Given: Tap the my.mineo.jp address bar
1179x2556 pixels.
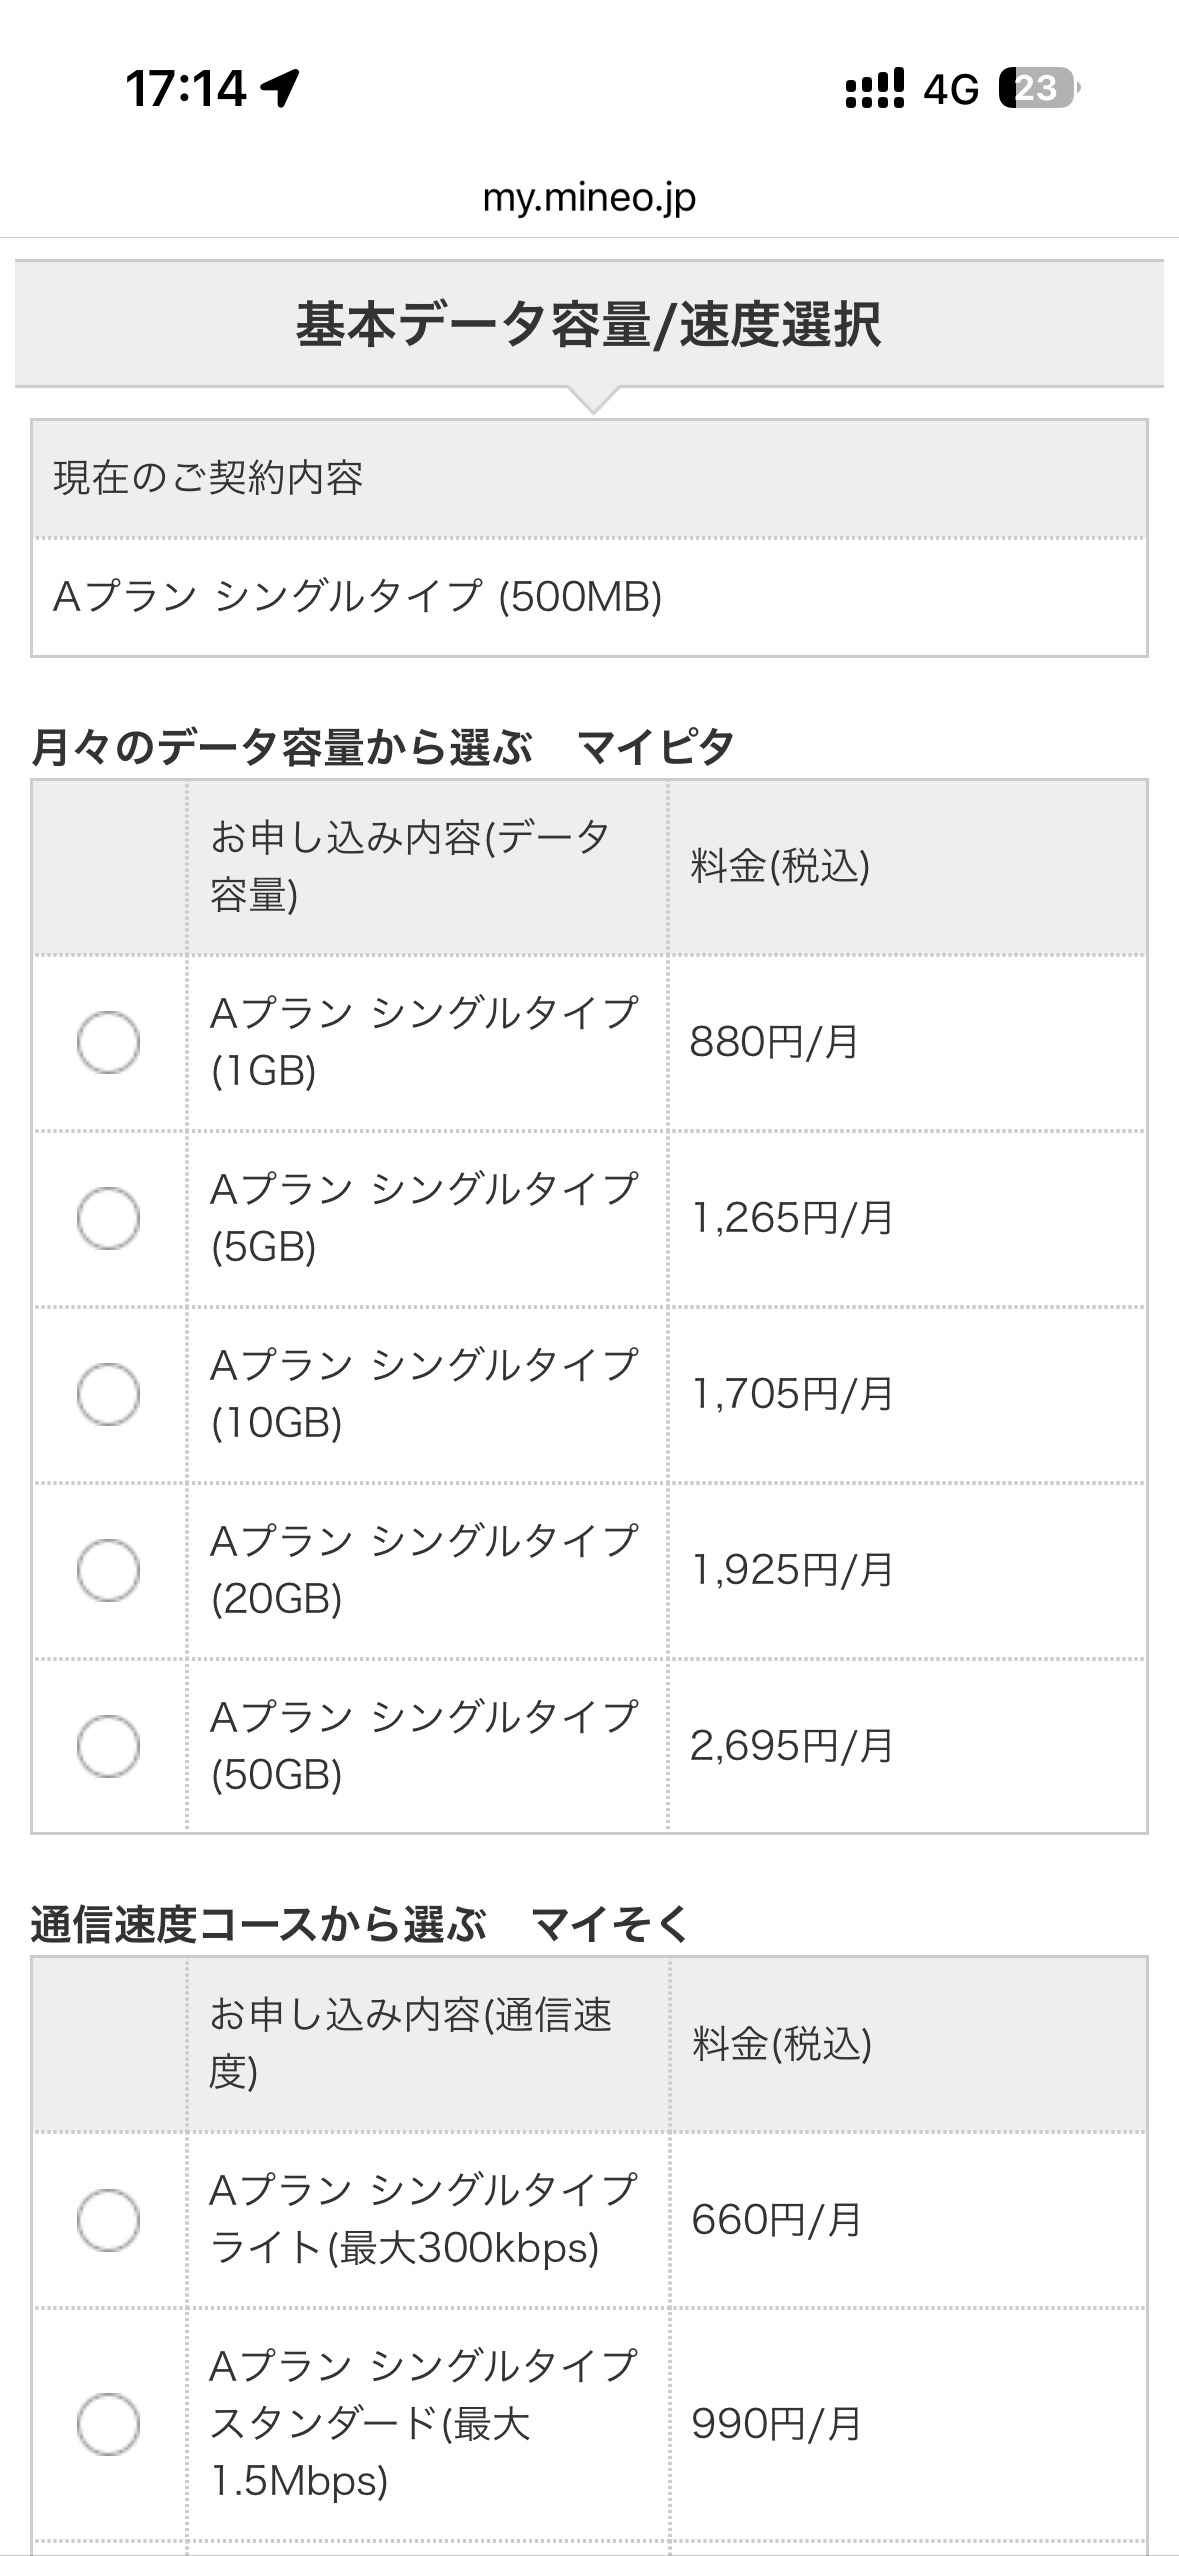Looking at the screenshot, I should (x=589, y=198).
